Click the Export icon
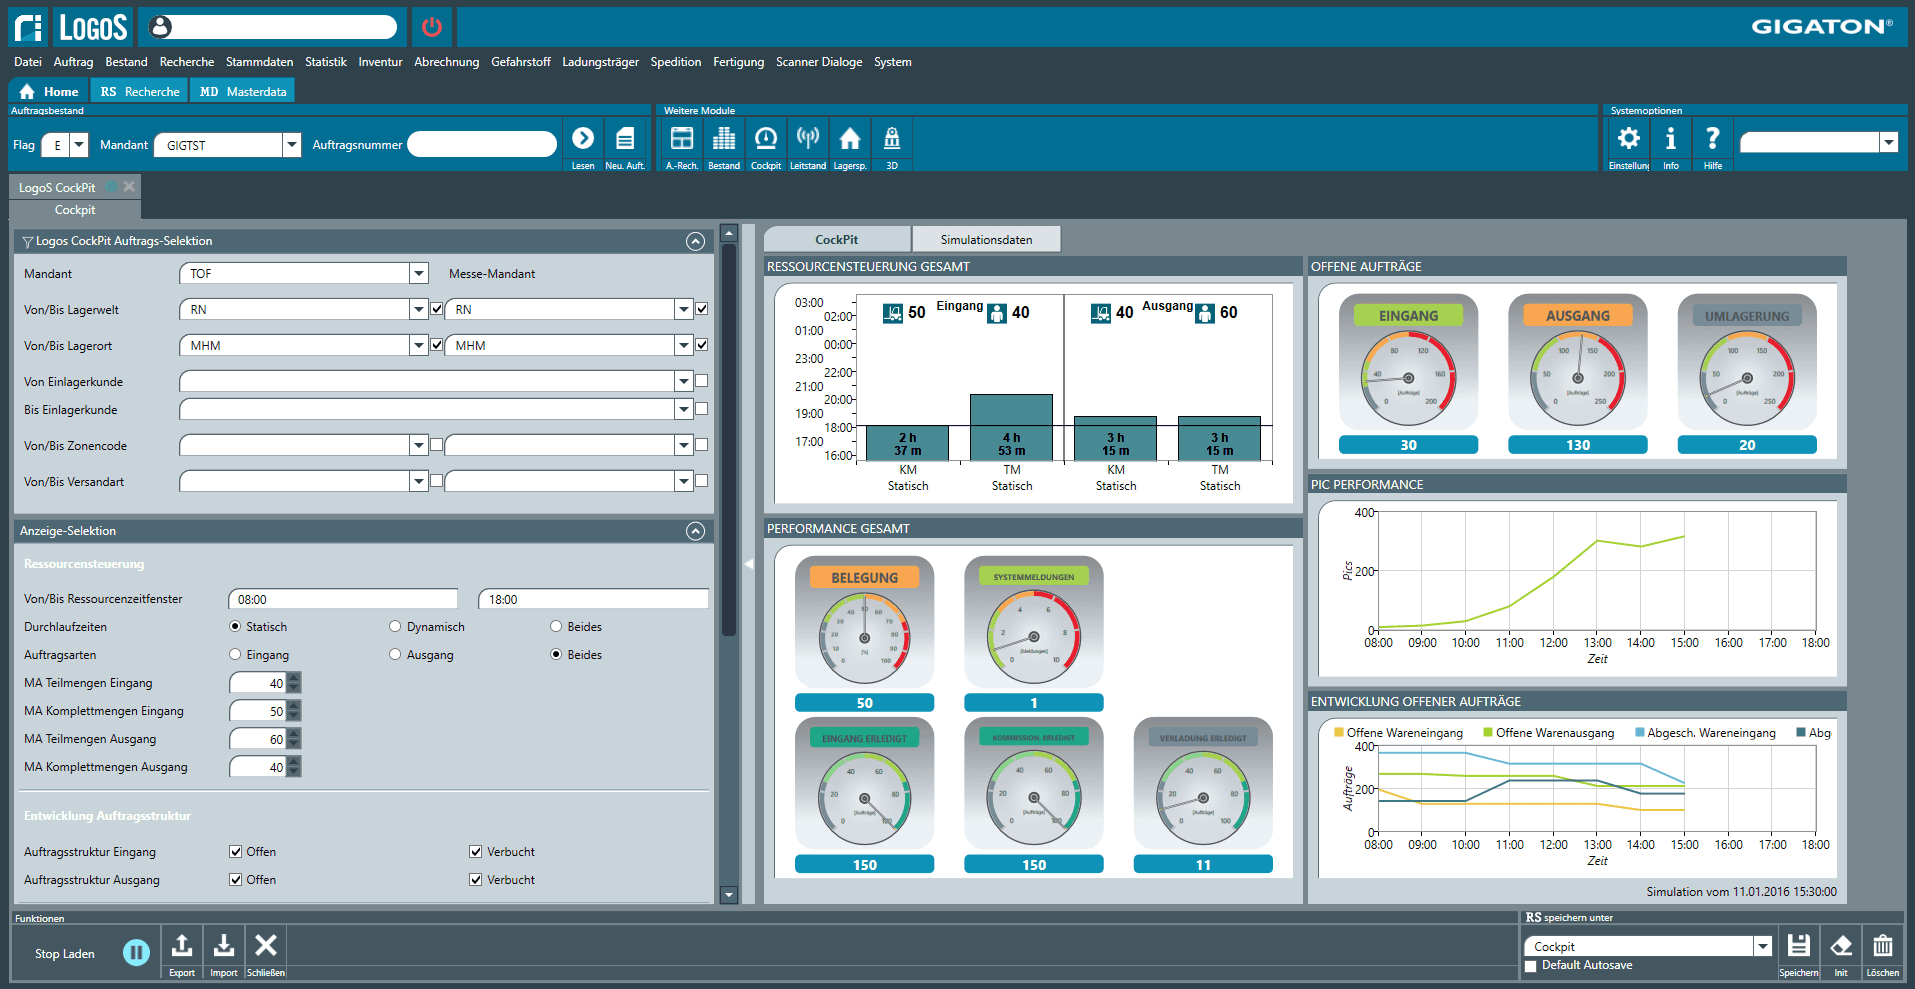Screen dimensions: 1915x989 [x=182, y=945]
